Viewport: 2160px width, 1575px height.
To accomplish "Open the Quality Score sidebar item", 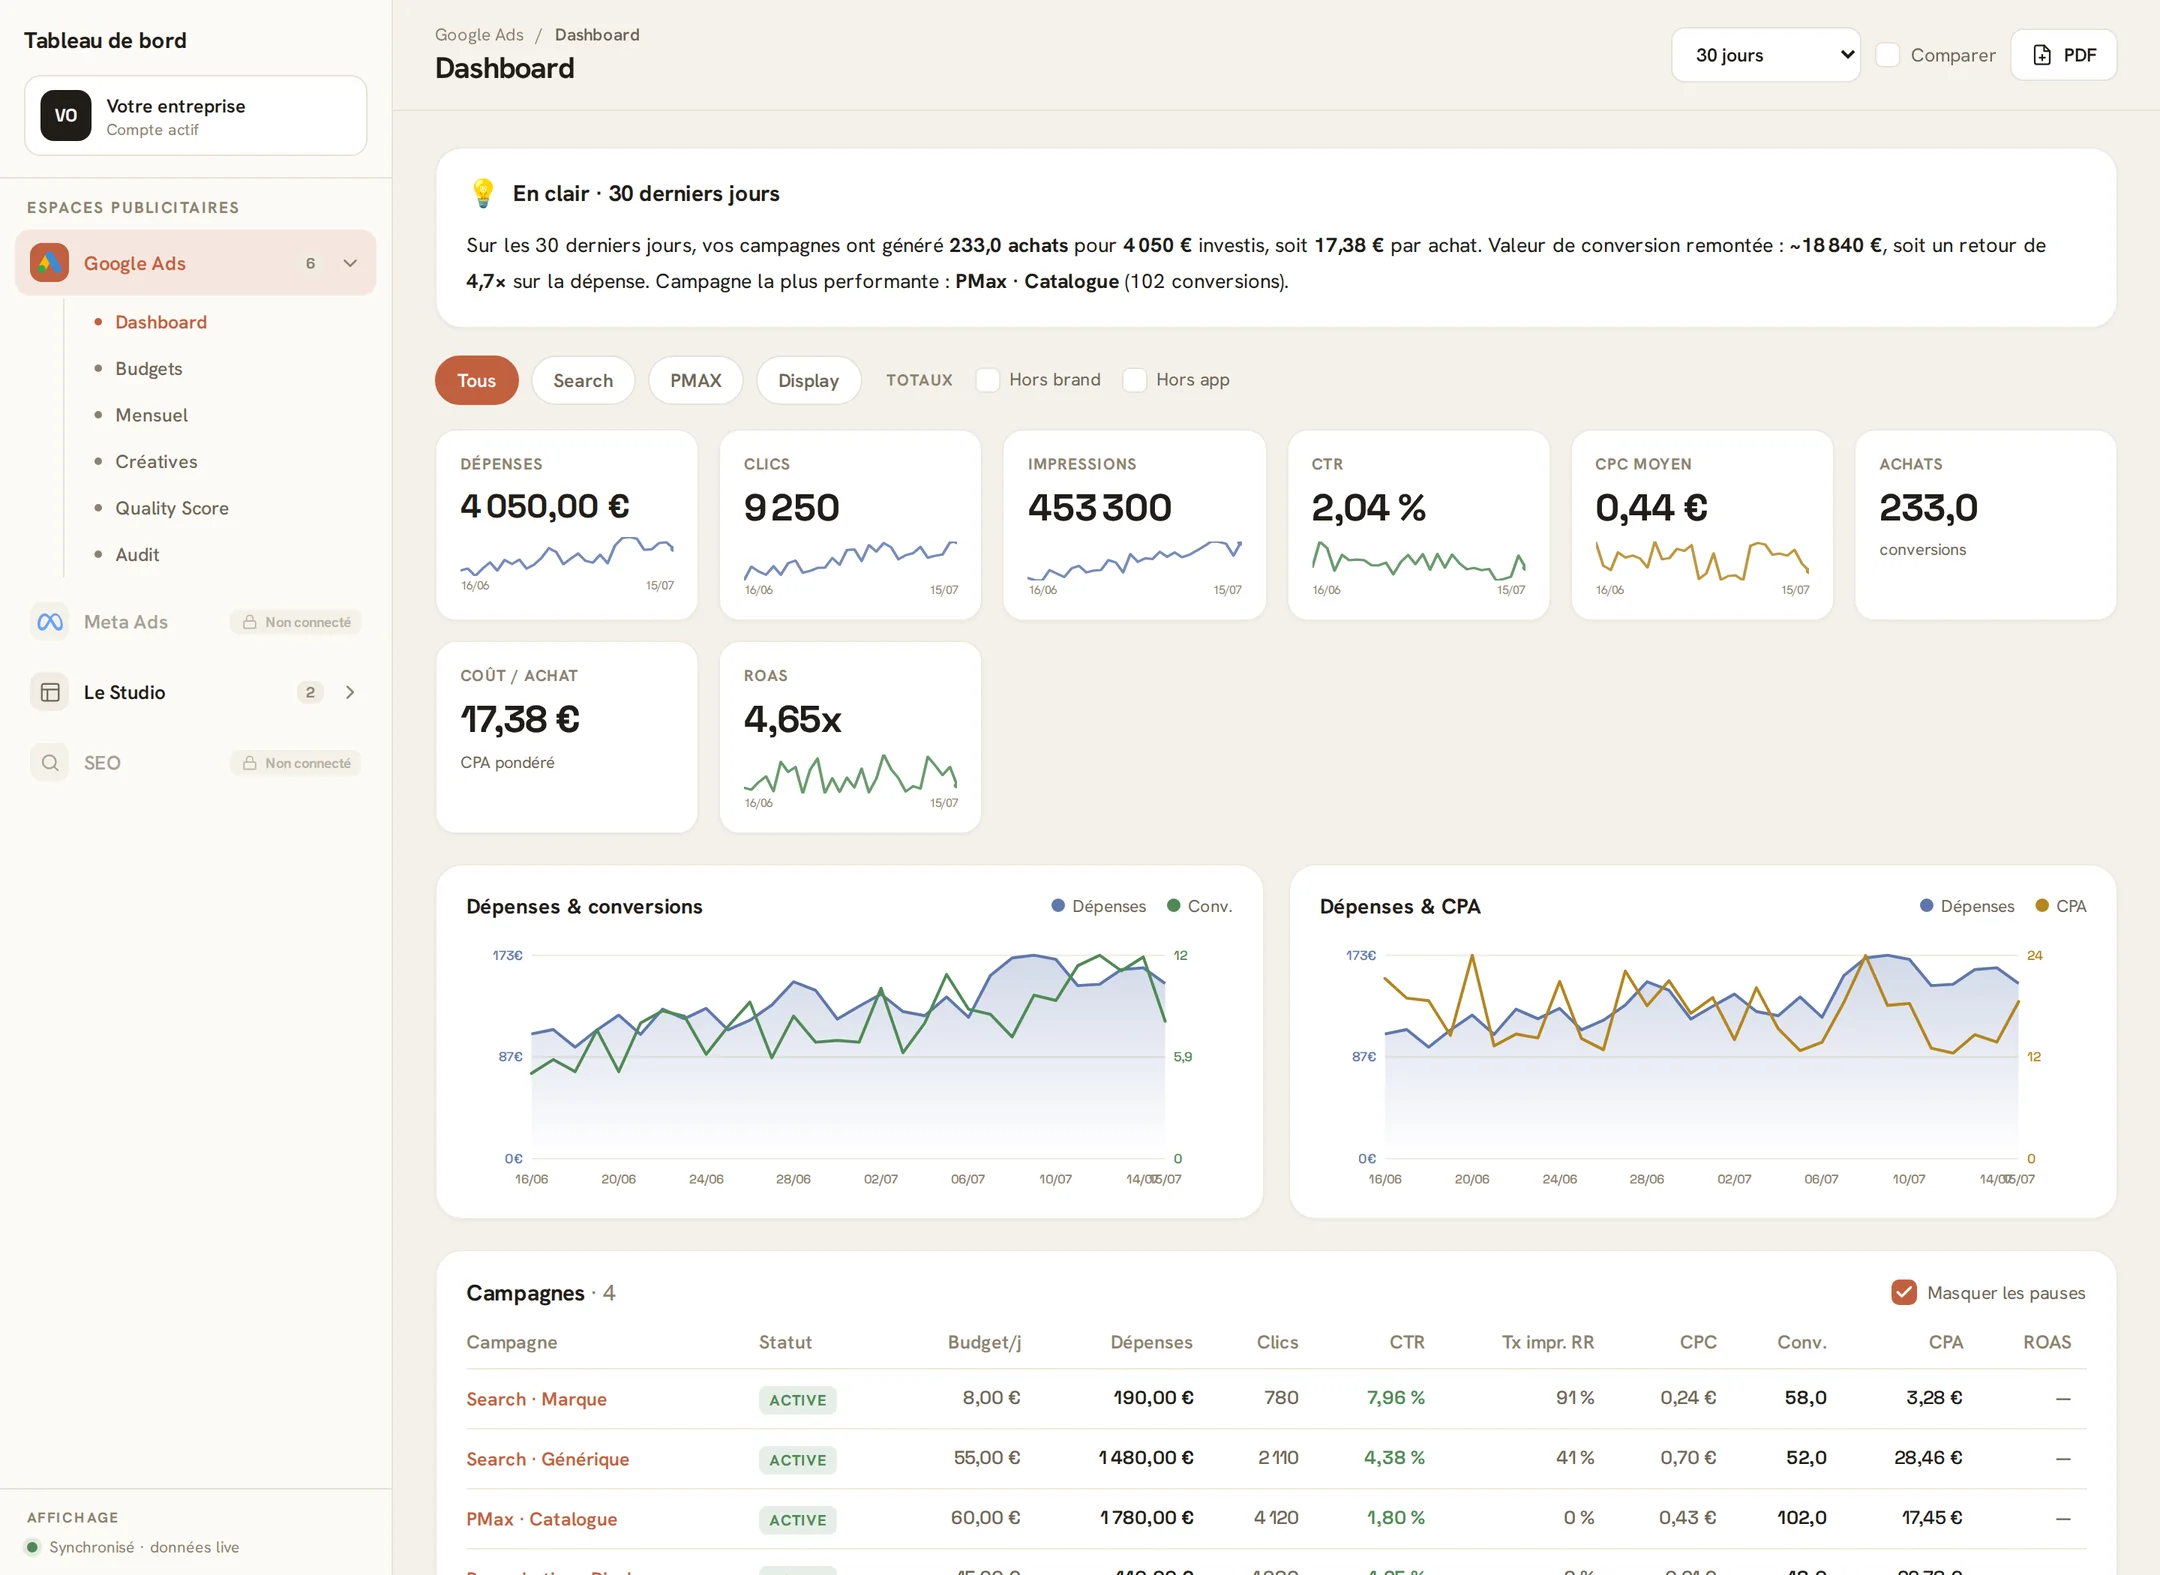I will 172,508.
